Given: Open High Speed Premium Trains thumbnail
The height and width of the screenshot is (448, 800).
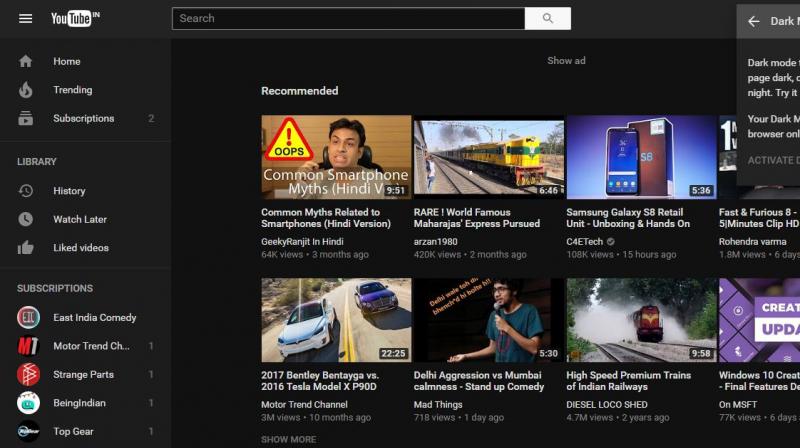Looking at the screenshot, I should tap(641, 320).
